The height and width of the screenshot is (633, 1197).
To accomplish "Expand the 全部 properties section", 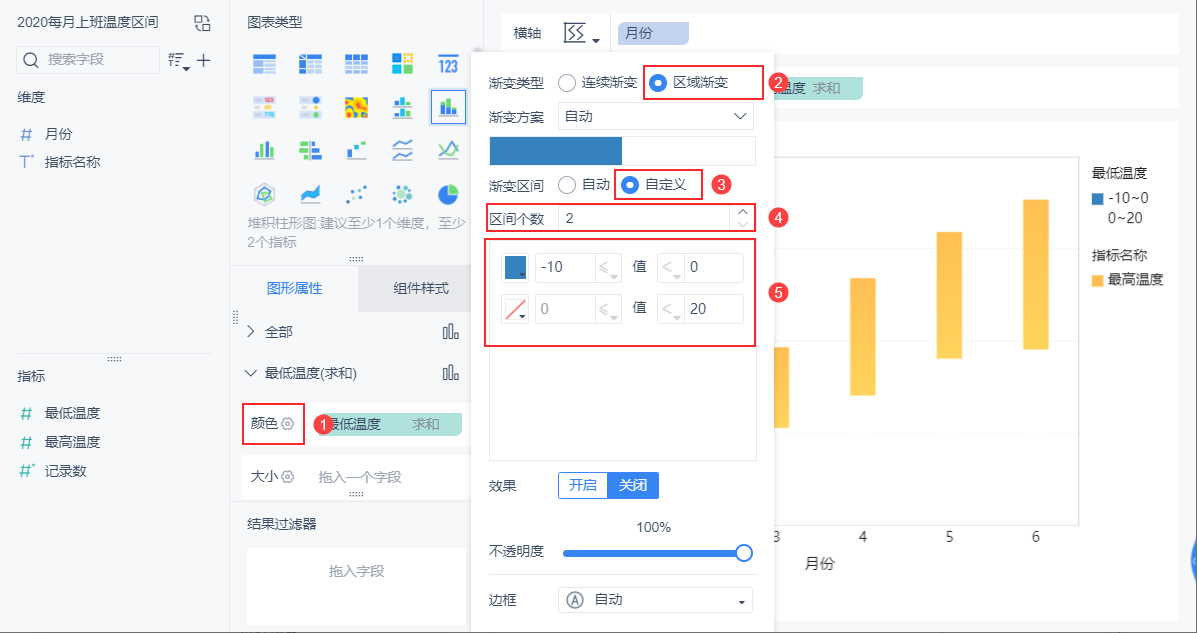I will pyautogui.click(x=251, y=332).
